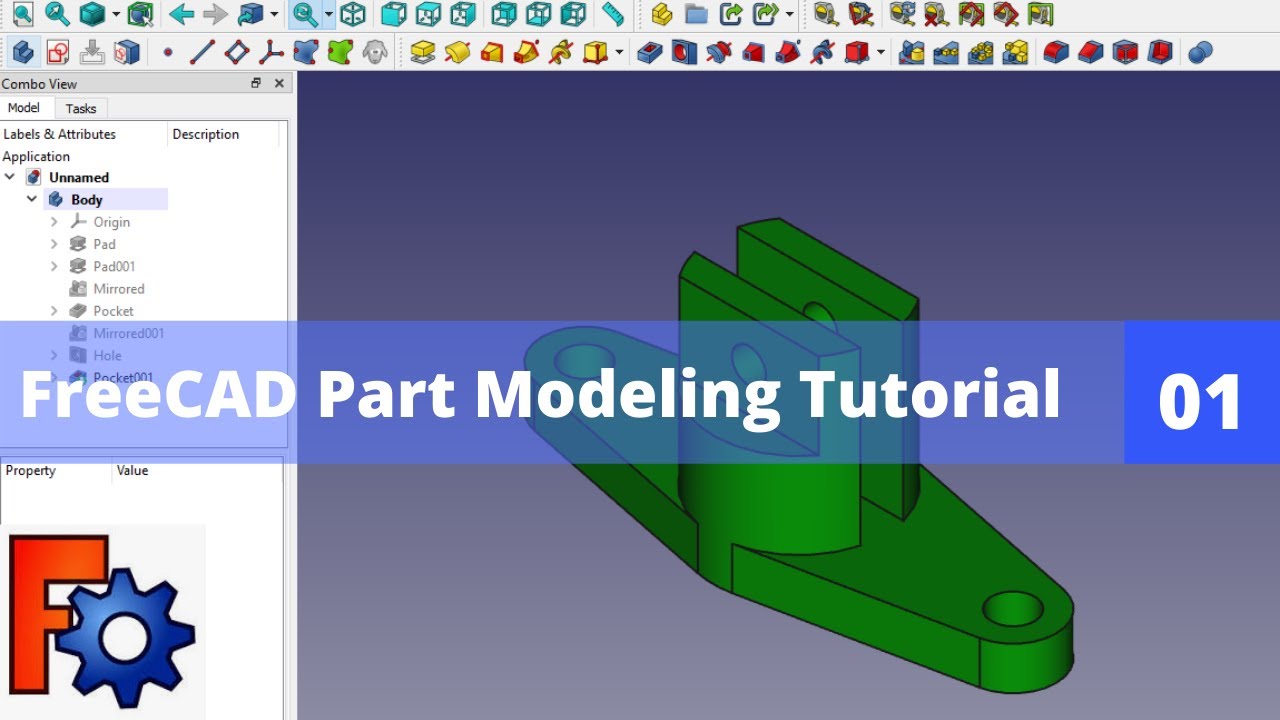1280x720 pixels.
Task: Create a datum point
Action: (x=167, y=51)
